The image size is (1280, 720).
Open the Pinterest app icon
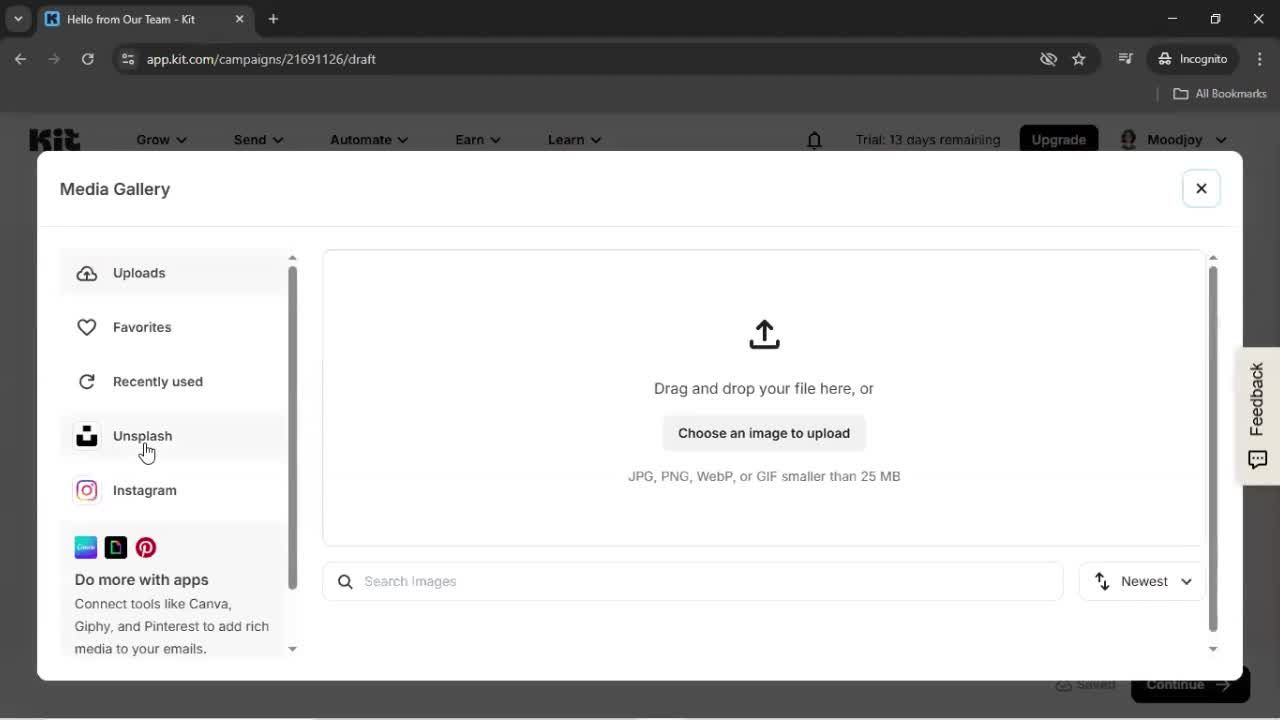[x=145, y=547]
